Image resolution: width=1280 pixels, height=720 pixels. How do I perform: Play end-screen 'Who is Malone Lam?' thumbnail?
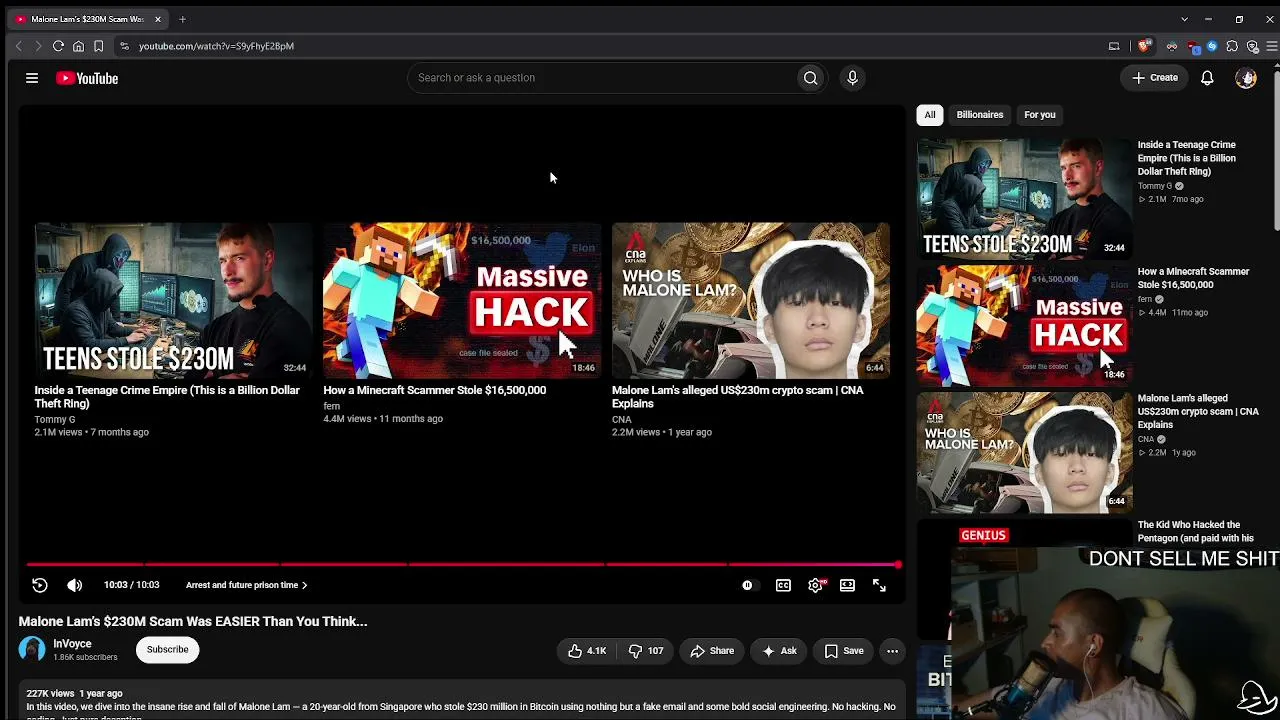[x=751, y=300]
